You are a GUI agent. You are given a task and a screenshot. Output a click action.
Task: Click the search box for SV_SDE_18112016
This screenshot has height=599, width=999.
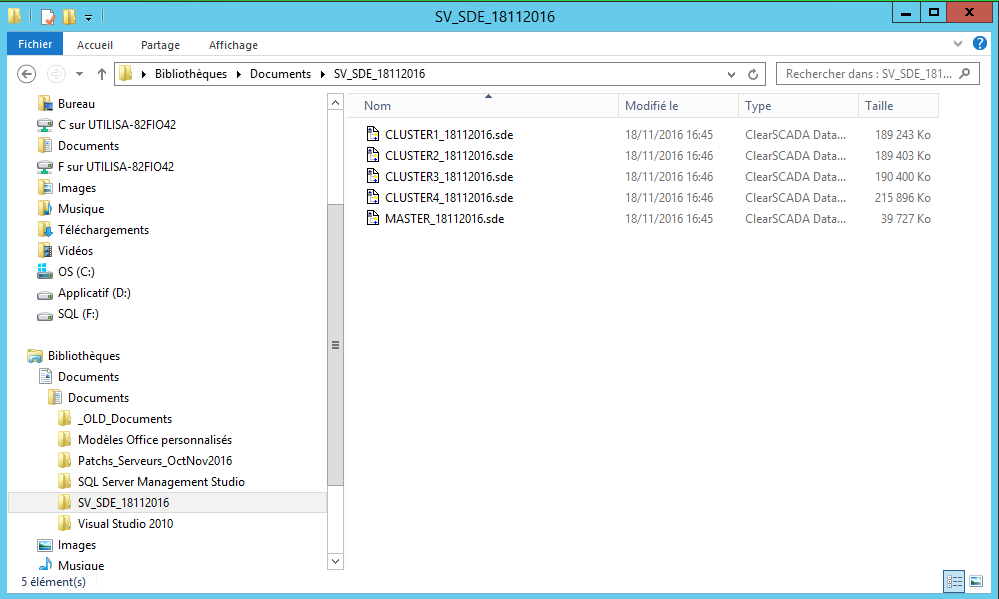pos(868,74)
